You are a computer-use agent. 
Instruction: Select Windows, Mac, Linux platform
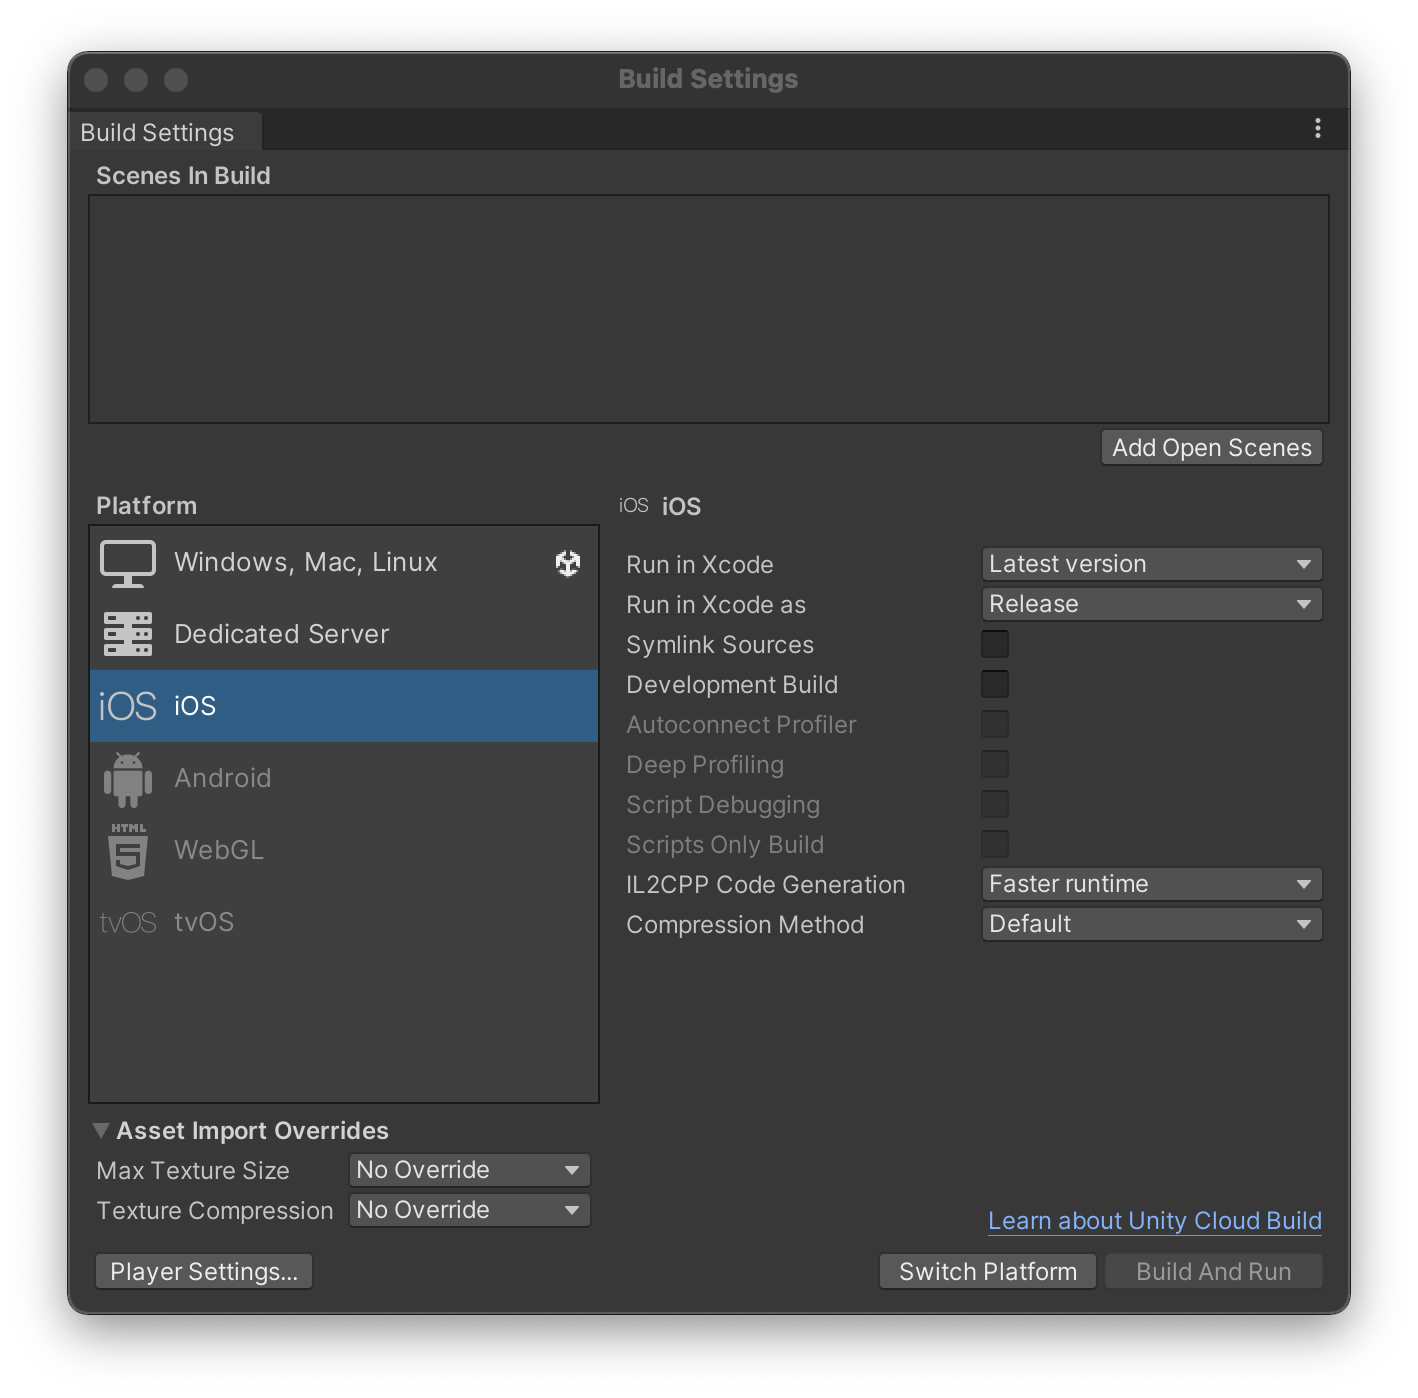point(344,562)
